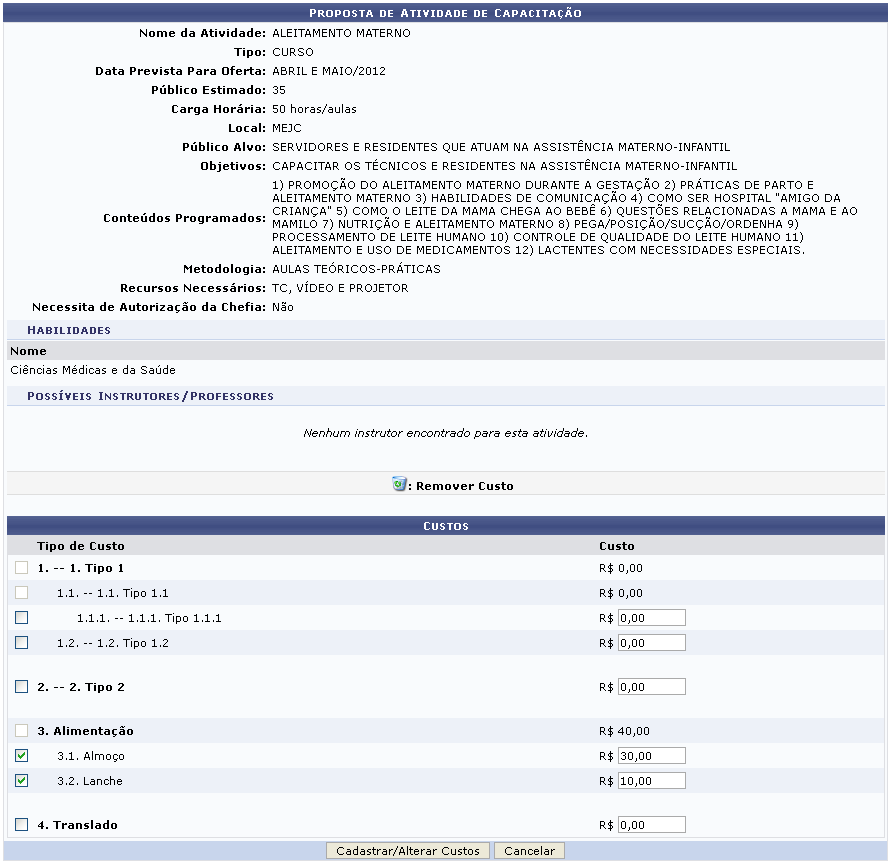
Task: Check the 1.1. Tipo 1.1 checkbox
Action: [22, 593]
